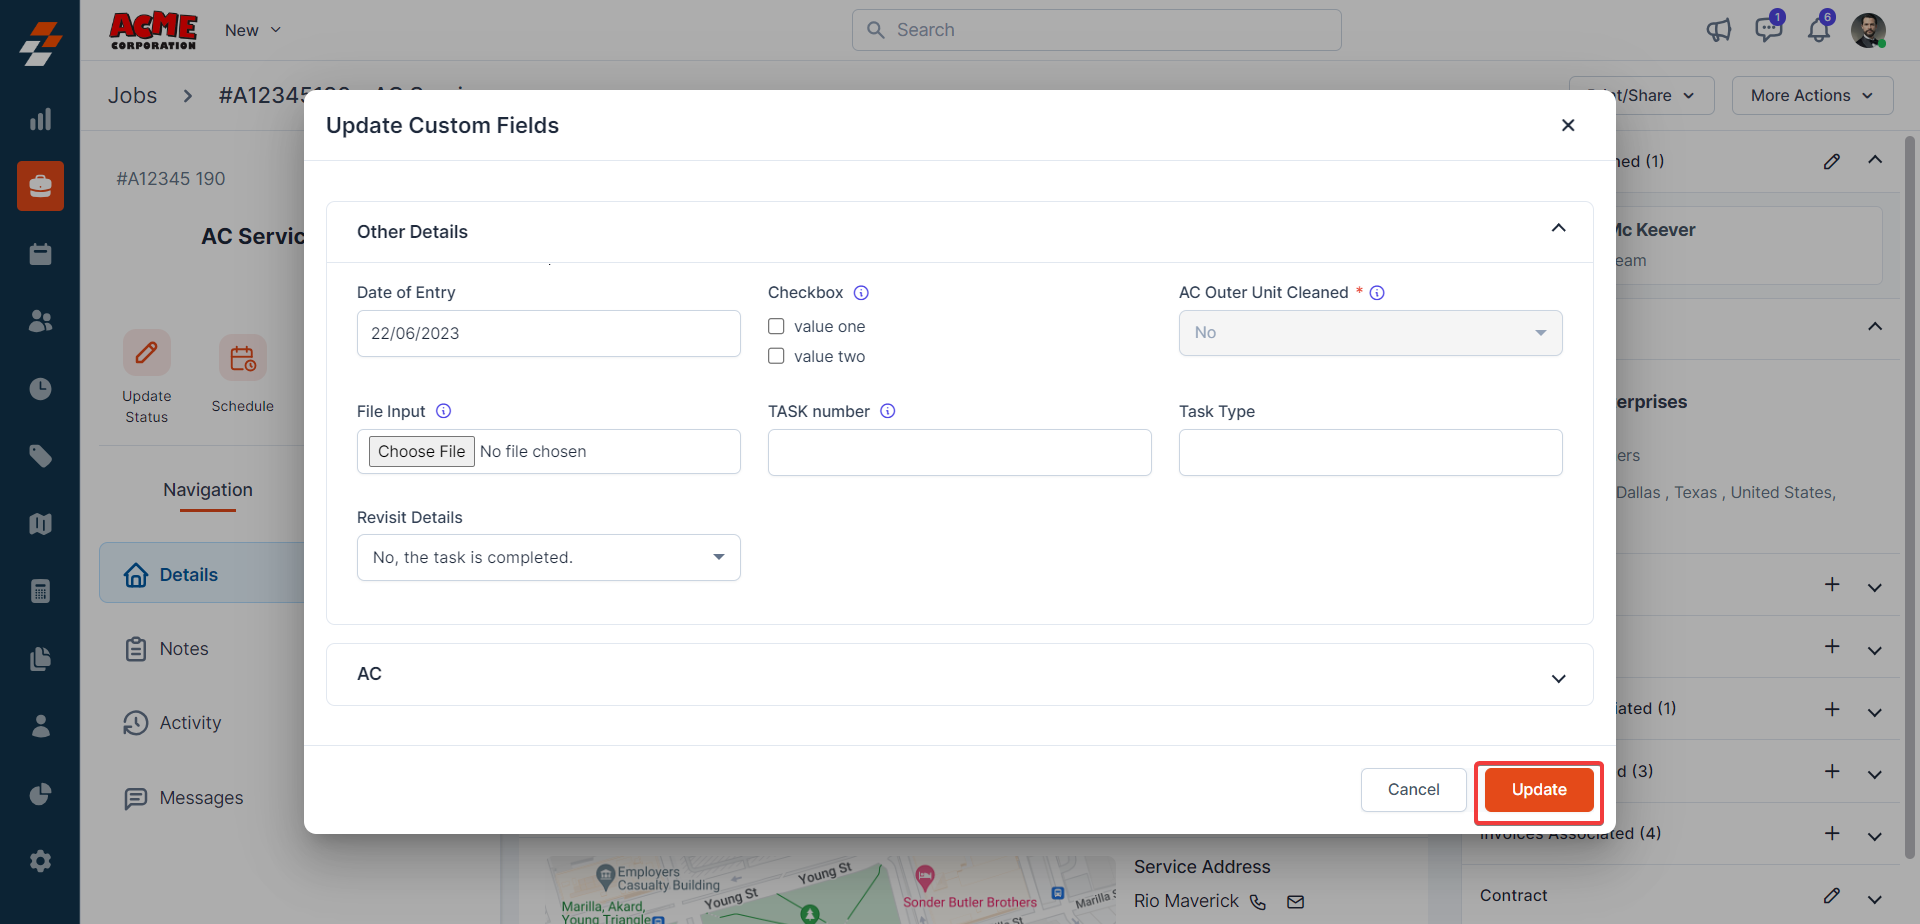Check the "value two" checkbox

point(776,357)
